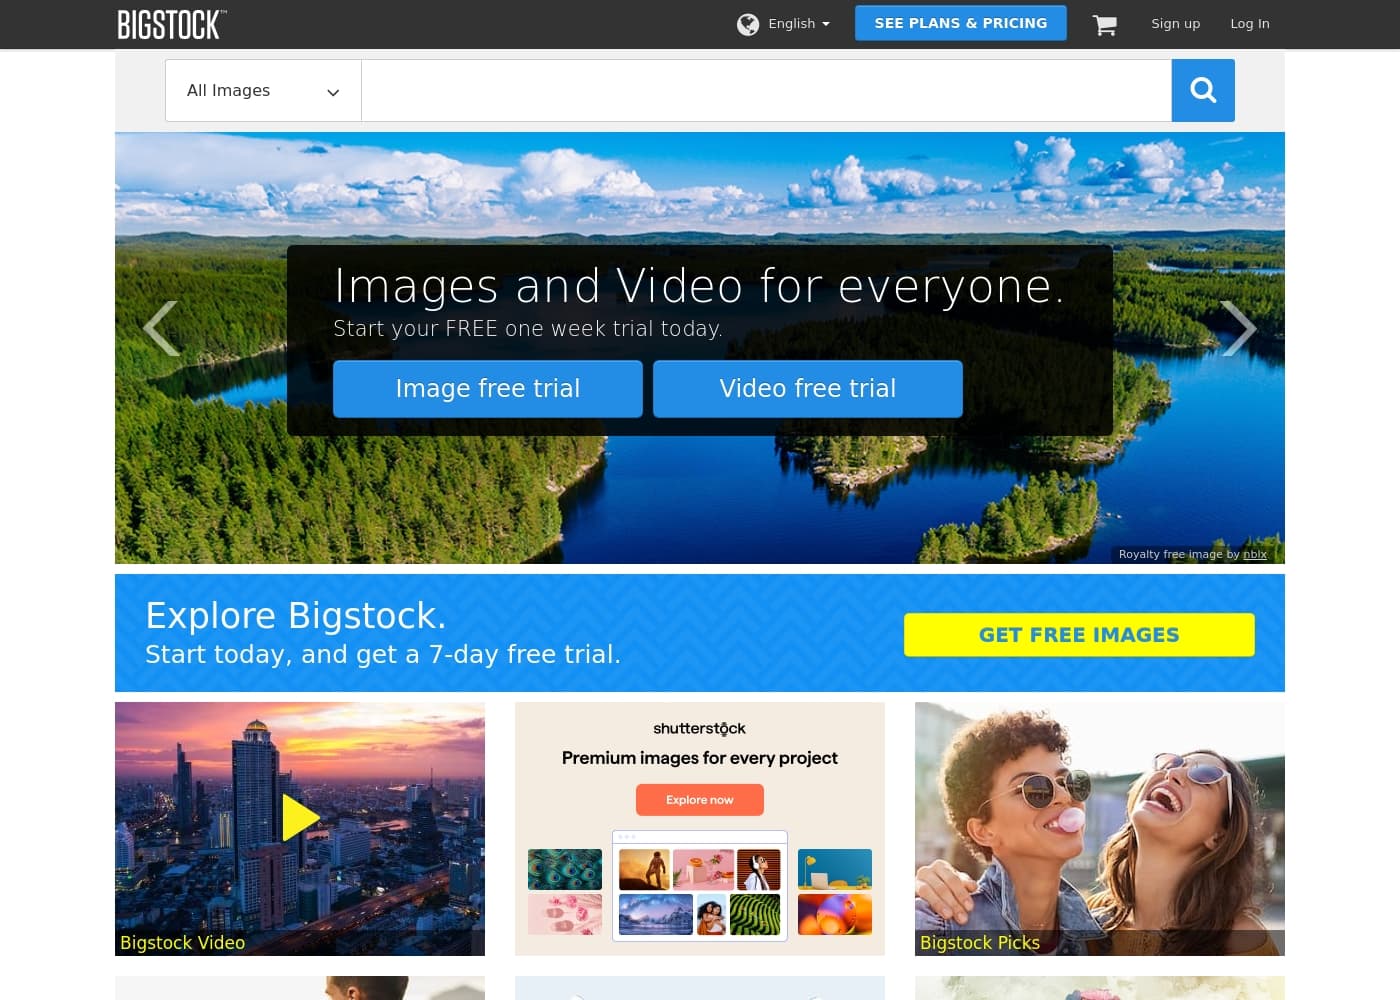The image size is (1400, 1000).
Task: Go to previous hero slide
Action: coord(162,328)
